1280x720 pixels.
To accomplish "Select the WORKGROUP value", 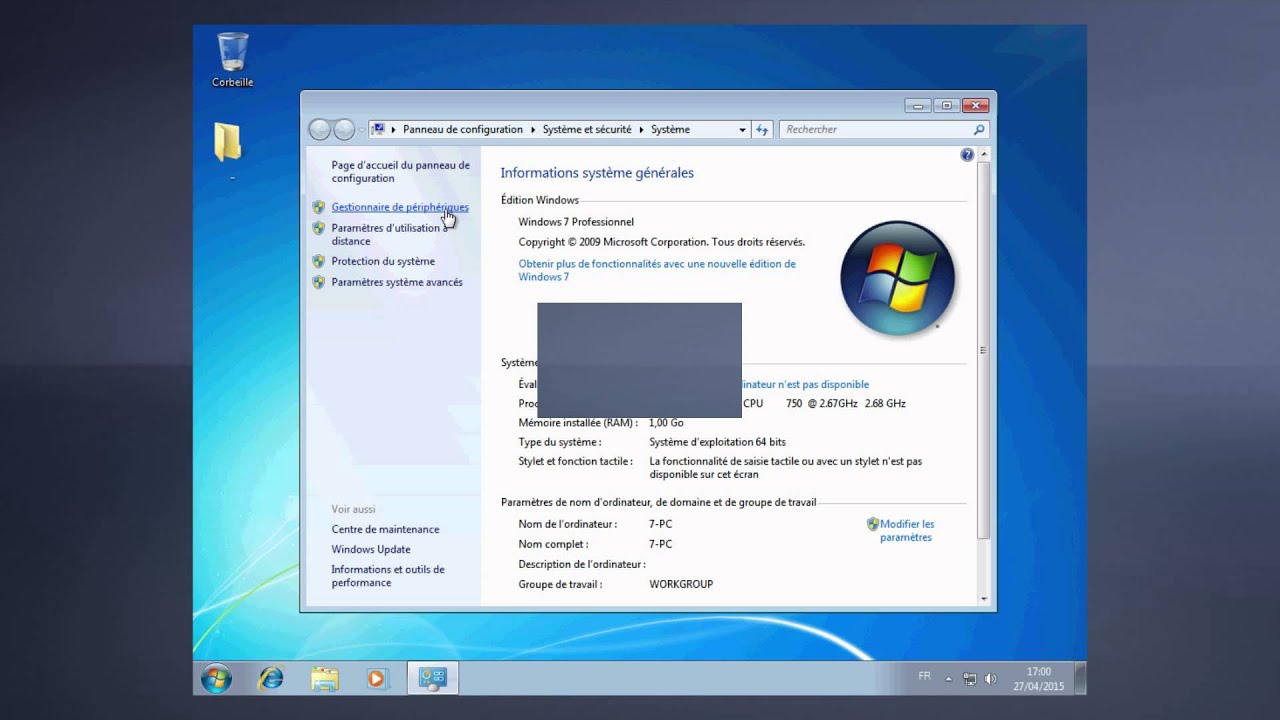I will click(x=681, y=584).
